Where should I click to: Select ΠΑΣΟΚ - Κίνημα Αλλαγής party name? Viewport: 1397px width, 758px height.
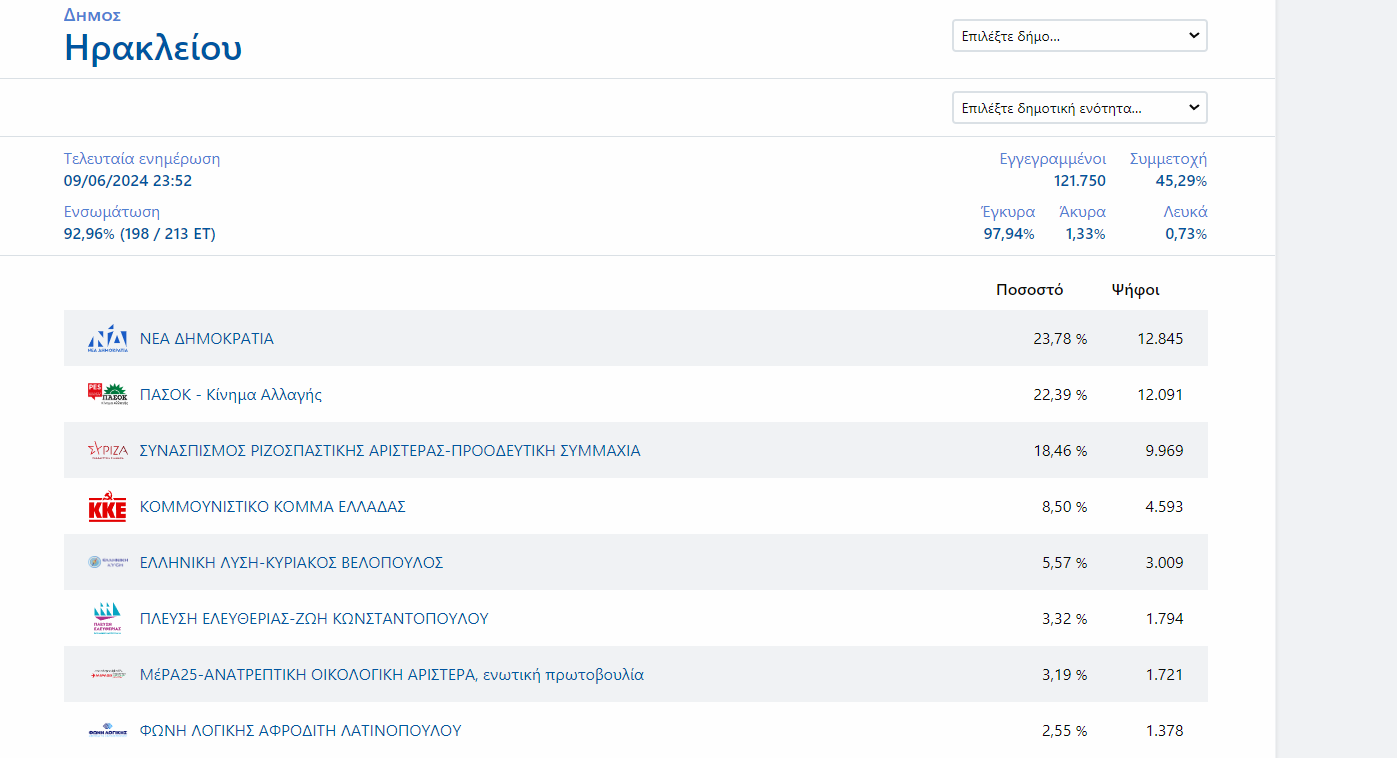tap(231, 395)
